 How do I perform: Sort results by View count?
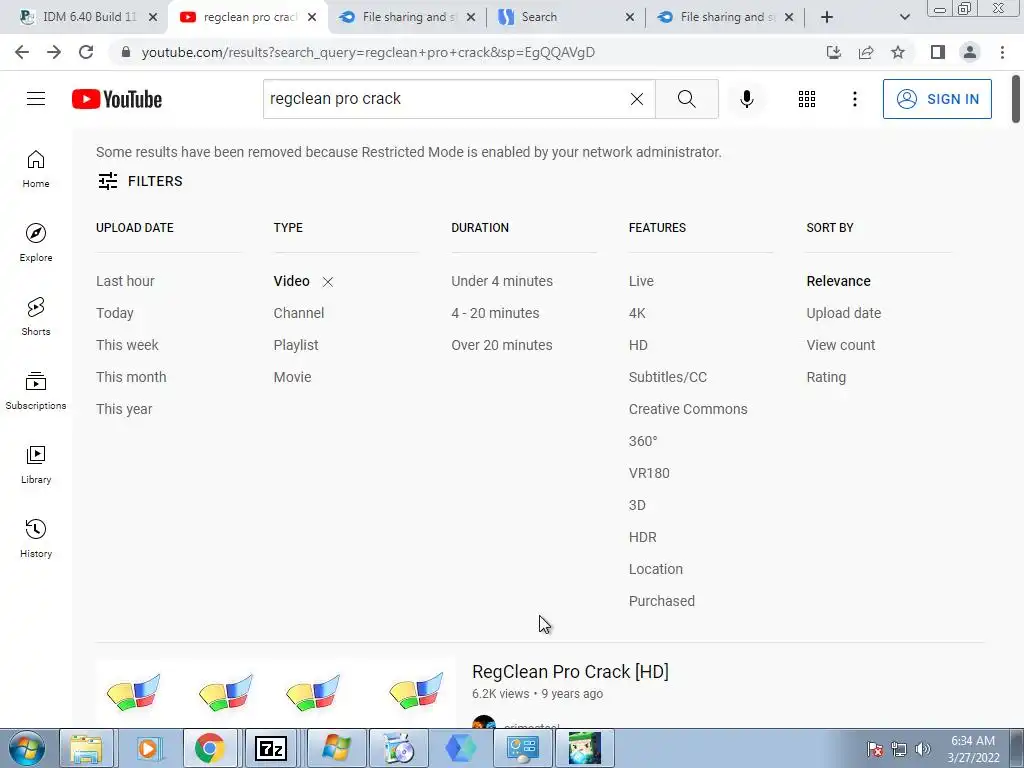[x=840, y=345]
